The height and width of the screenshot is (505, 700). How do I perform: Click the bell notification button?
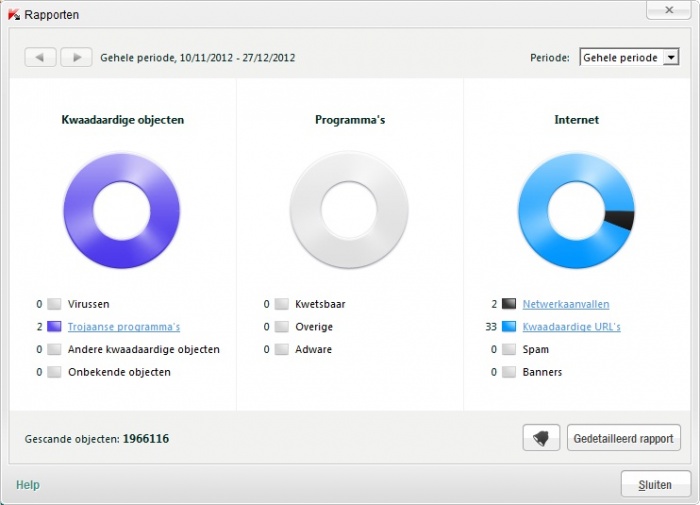(541, 438)
